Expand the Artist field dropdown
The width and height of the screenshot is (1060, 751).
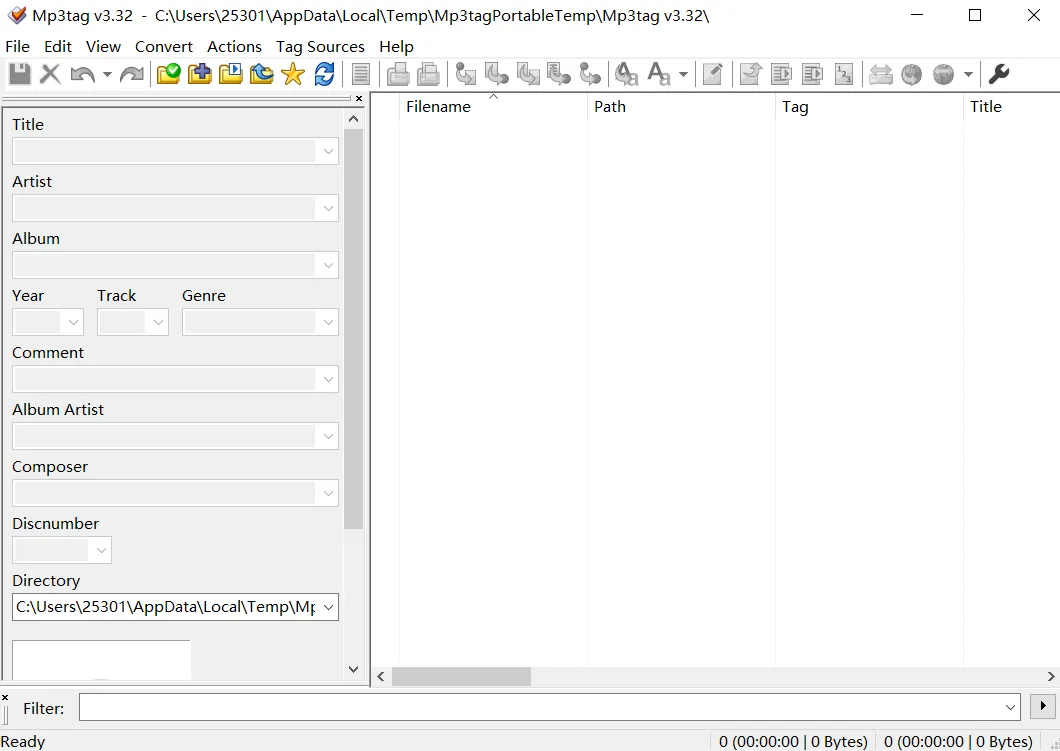click(328, 208)
